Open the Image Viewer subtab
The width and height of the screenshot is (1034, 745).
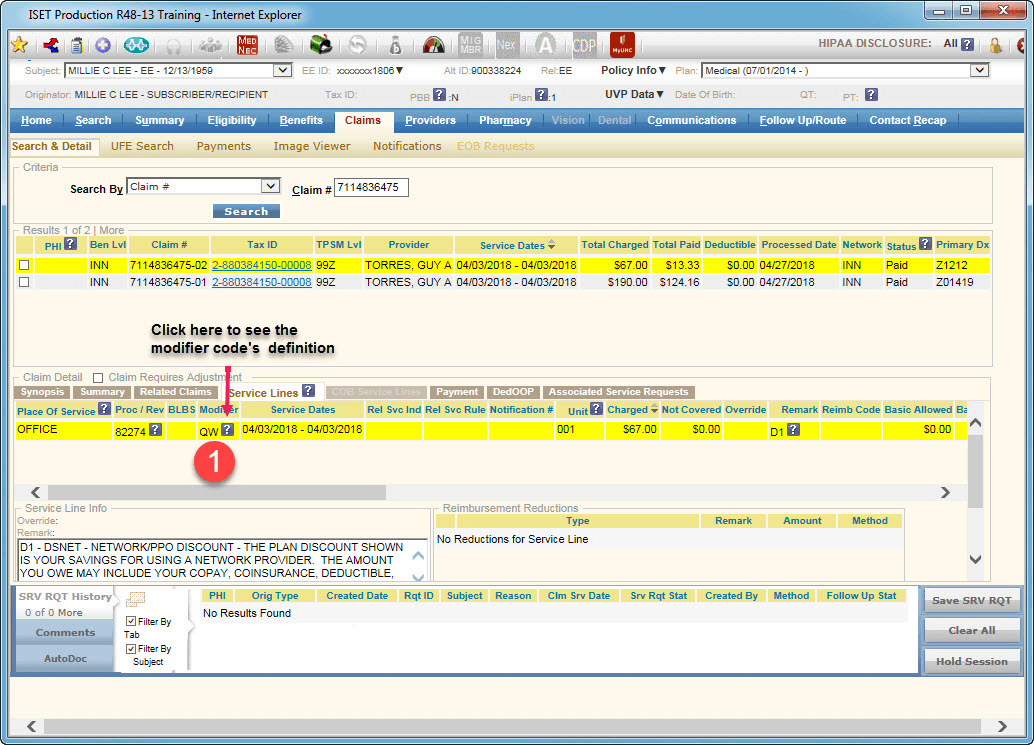pos(312,146)
